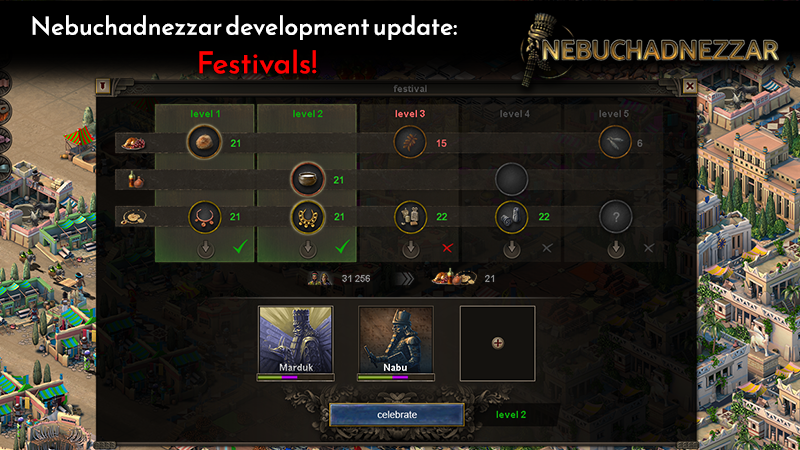The image size is (800, 450).
Task: Select the gold necklace icon in level 2
Action: click(x=307, y=217)
